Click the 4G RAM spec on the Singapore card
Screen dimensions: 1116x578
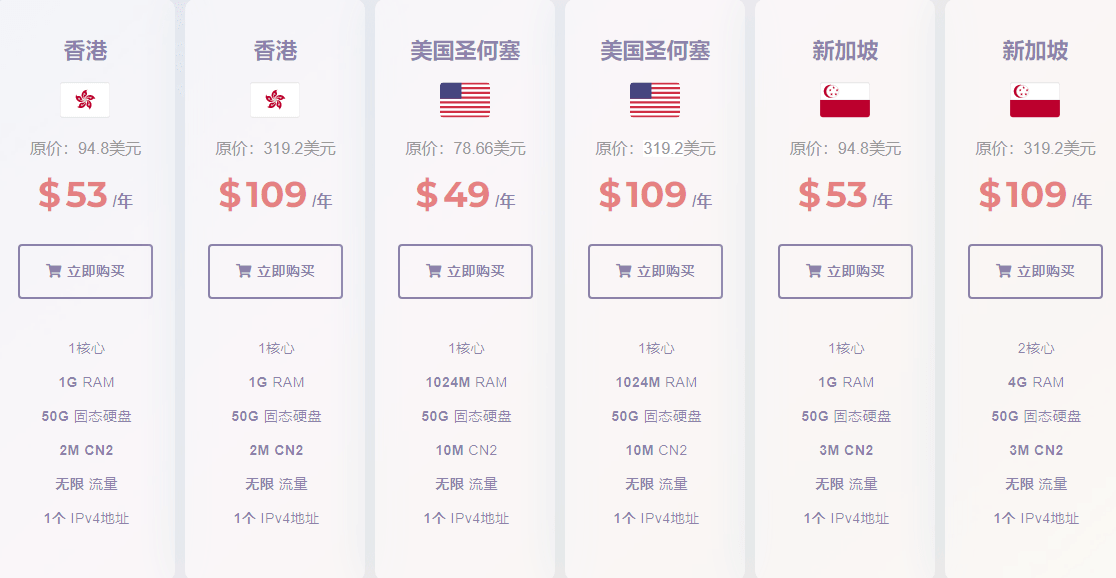click(1036, 382)
